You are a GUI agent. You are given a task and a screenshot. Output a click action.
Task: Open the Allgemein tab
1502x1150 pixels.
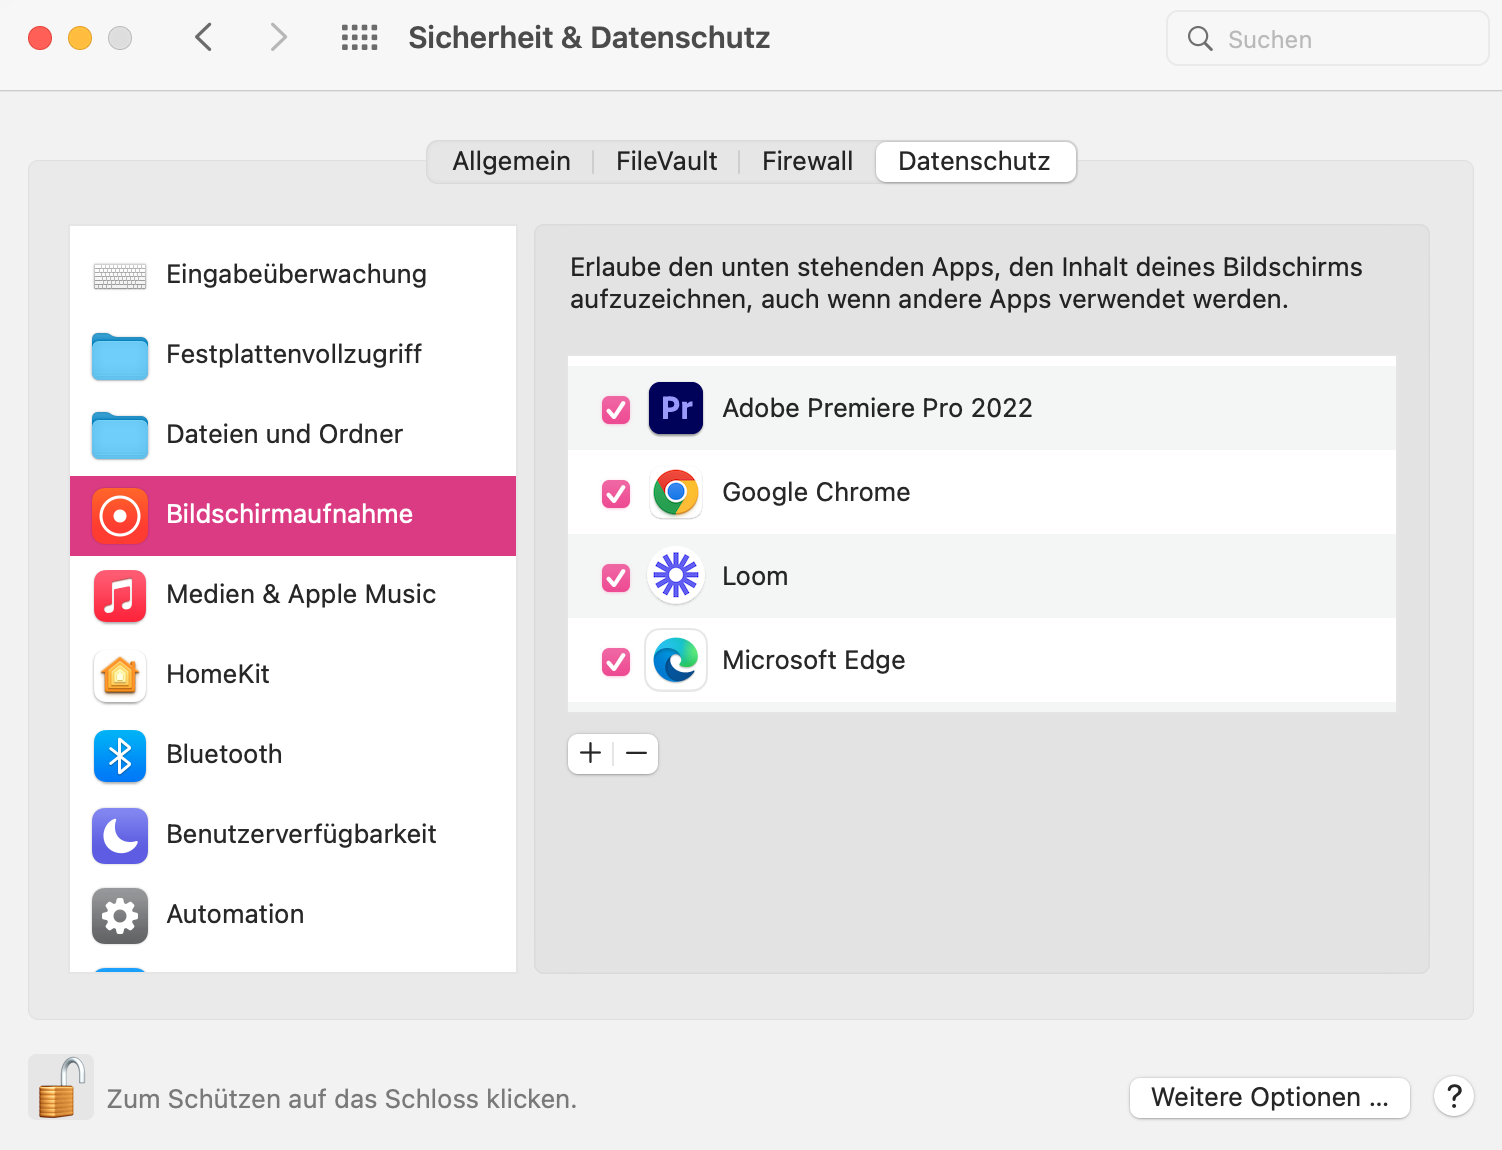(x=511, y=161)
